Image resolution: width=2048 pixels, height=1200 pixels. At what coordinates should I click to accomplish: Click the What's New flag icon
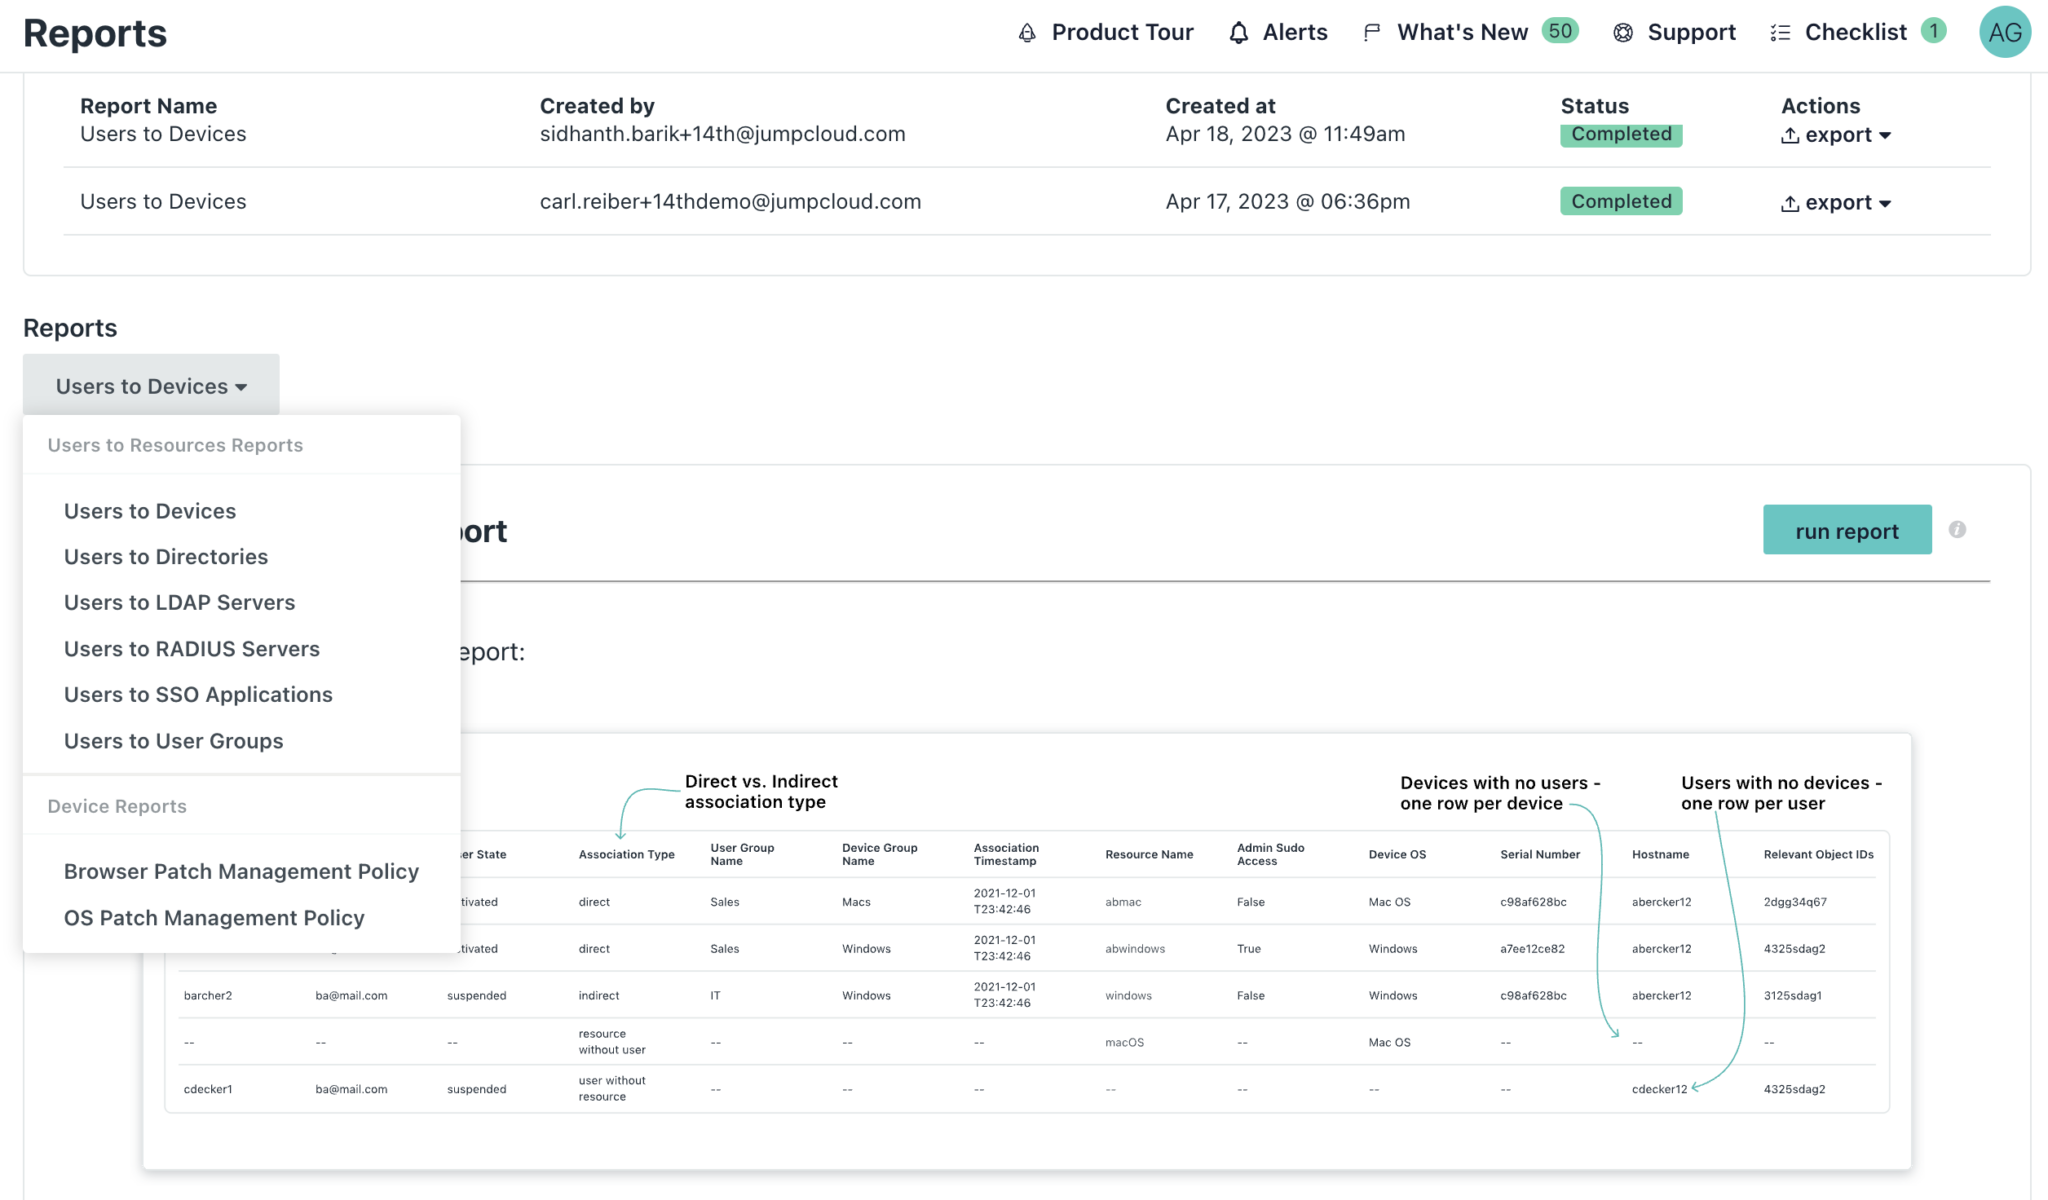(1370, 32)
